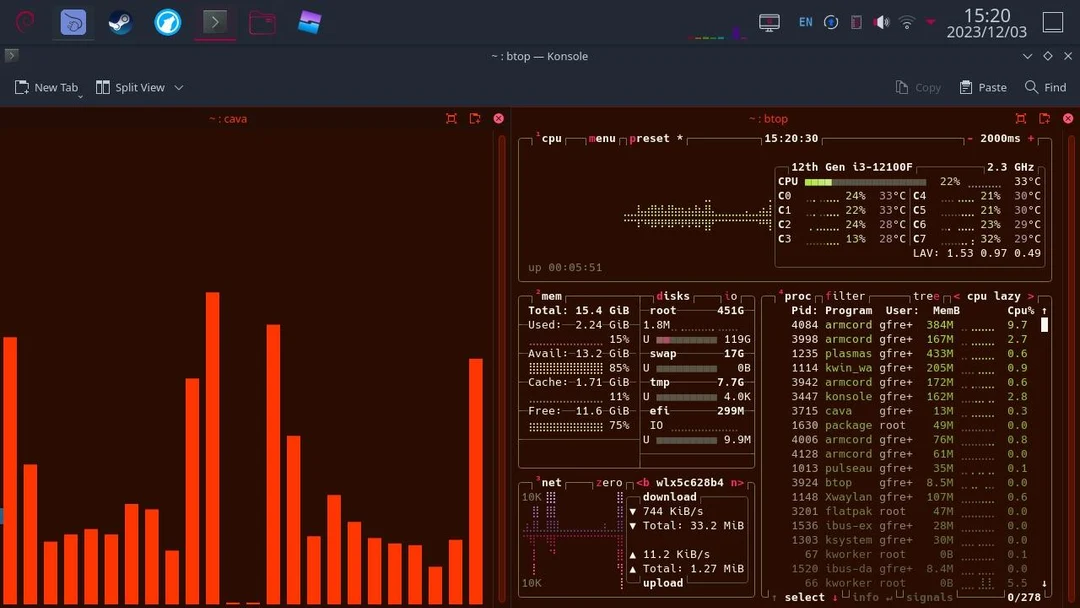Open the Wi-Fi network tray icon
Image resolution: width=1080 pixels, height=608 pixels.
906,21
